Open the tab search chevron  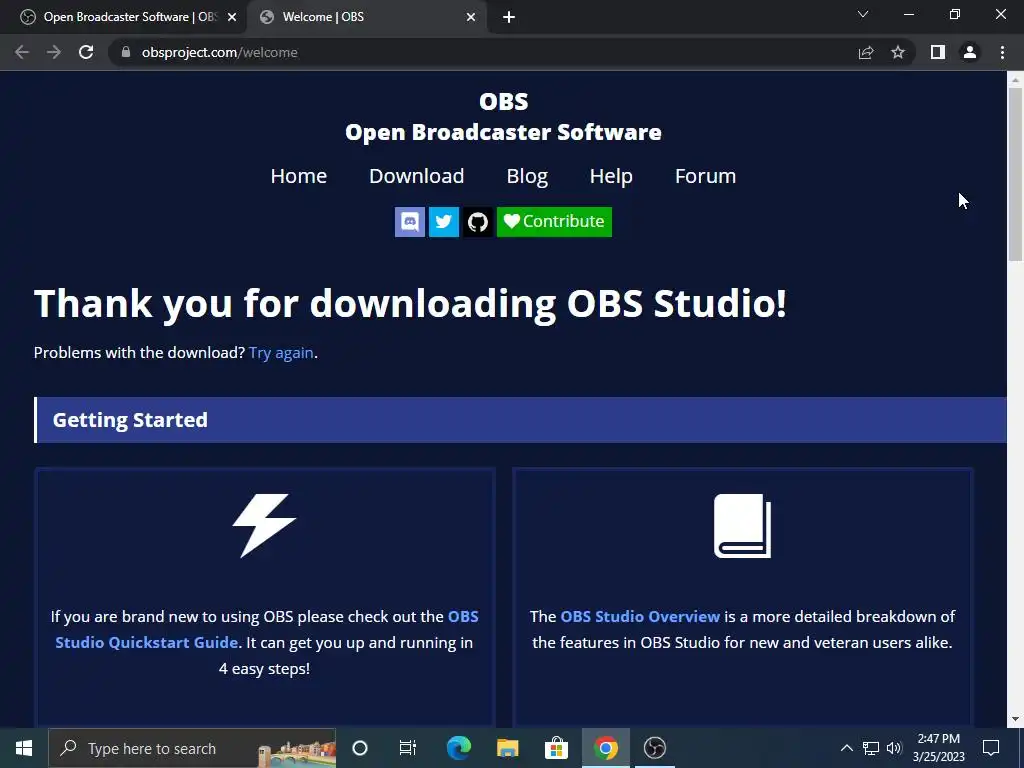(863, 14)
